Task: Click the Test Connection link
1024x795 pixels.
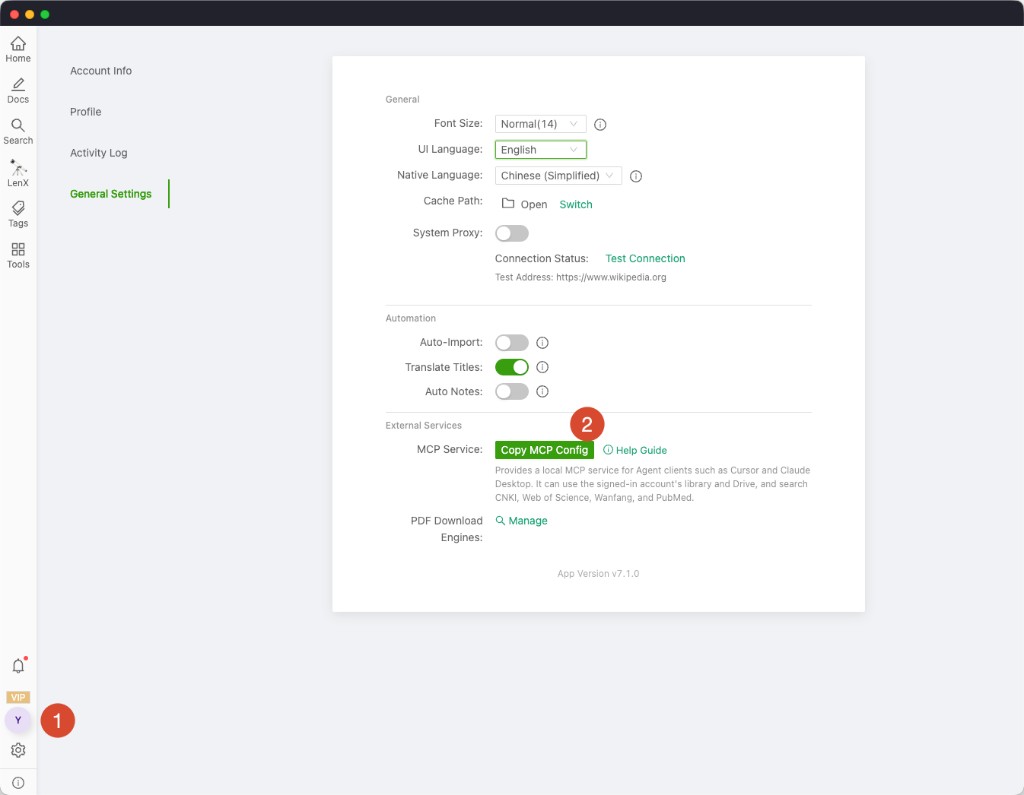Action: (x=645, y=259)
